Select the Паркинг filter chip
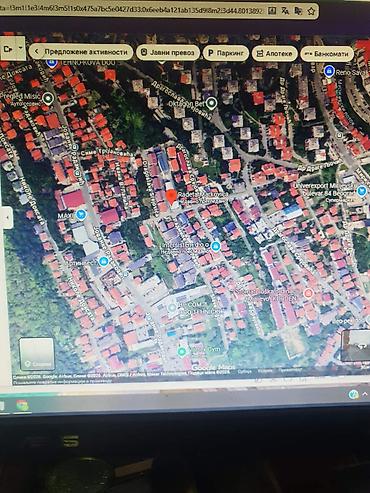The width and height of the screenshot is (370, 493). pos(226,53)
